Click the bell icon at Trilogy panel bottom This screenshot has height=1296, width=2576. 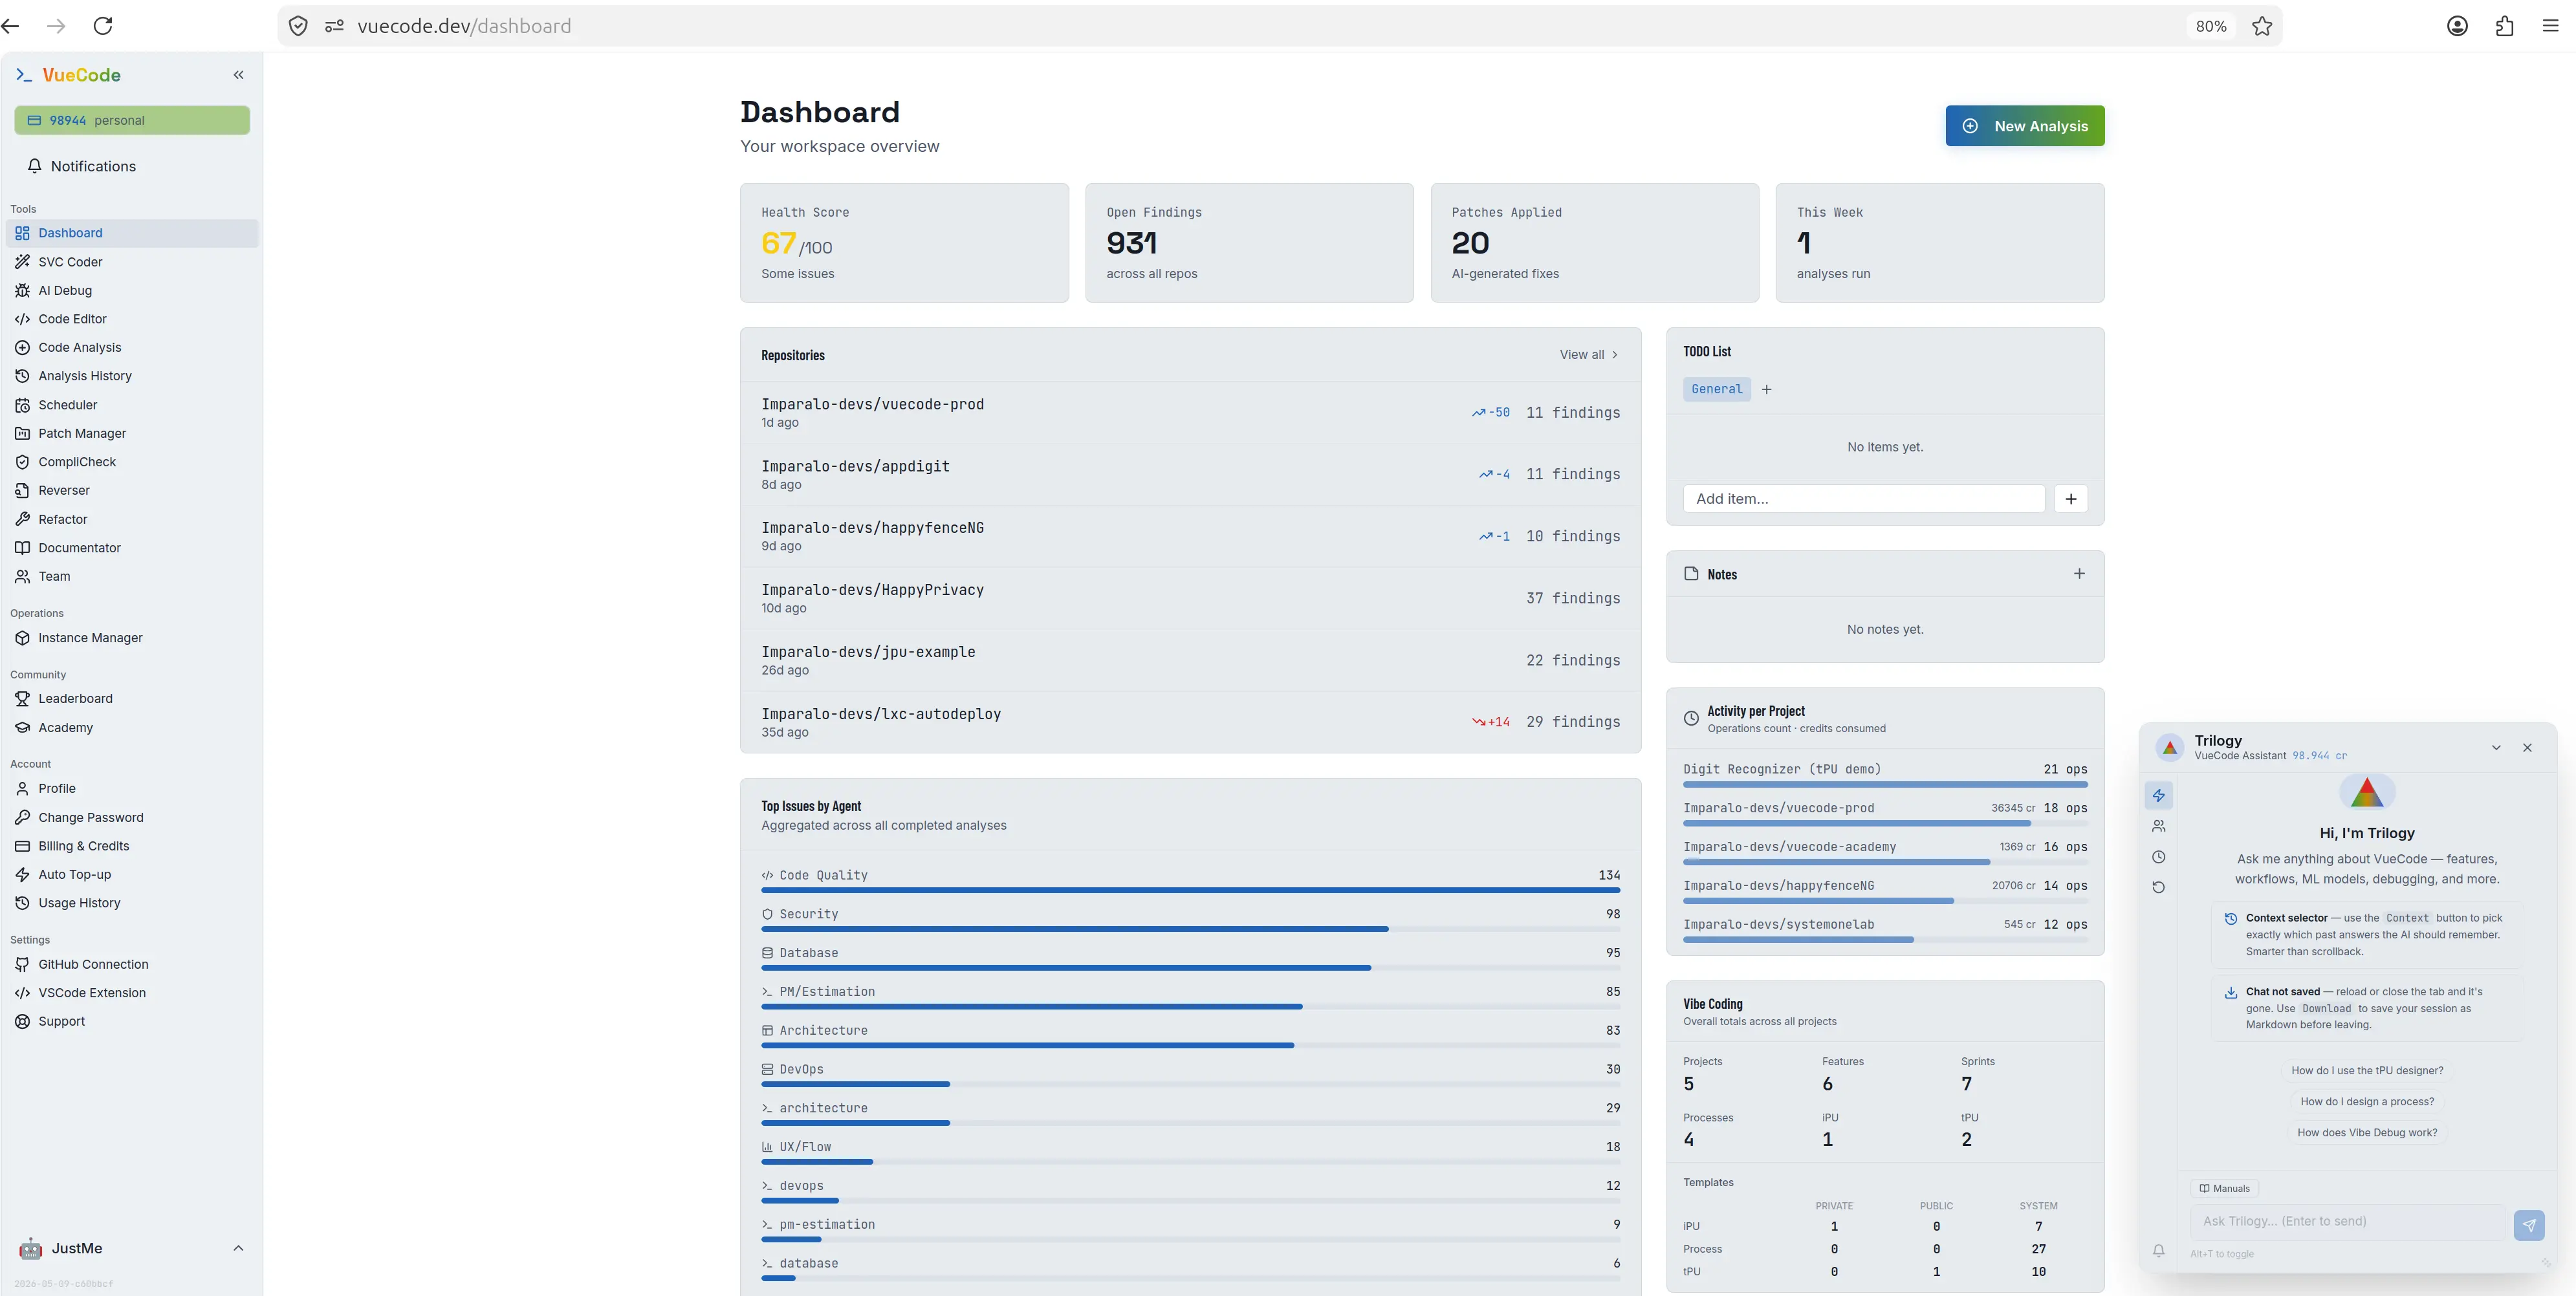point(2159,1250)
